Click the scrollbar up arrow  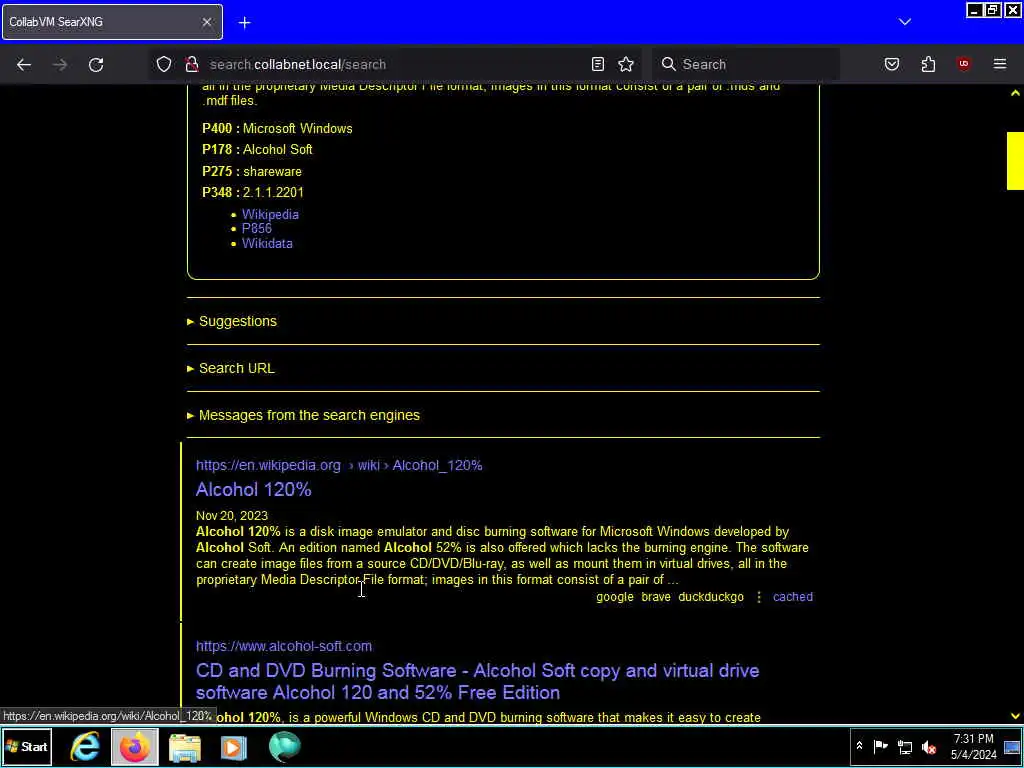pyautogui.click(x=1015, y=93)
